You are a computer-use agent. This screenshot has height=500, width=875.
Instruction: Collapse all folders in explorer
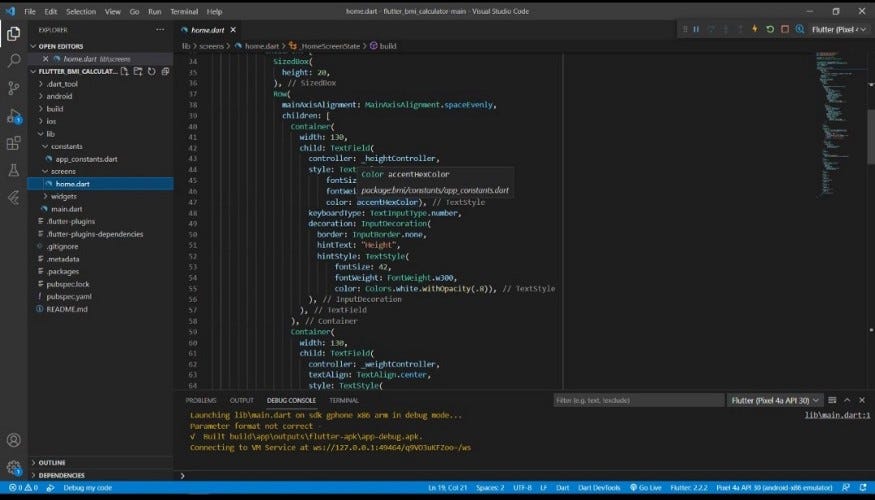165,71
